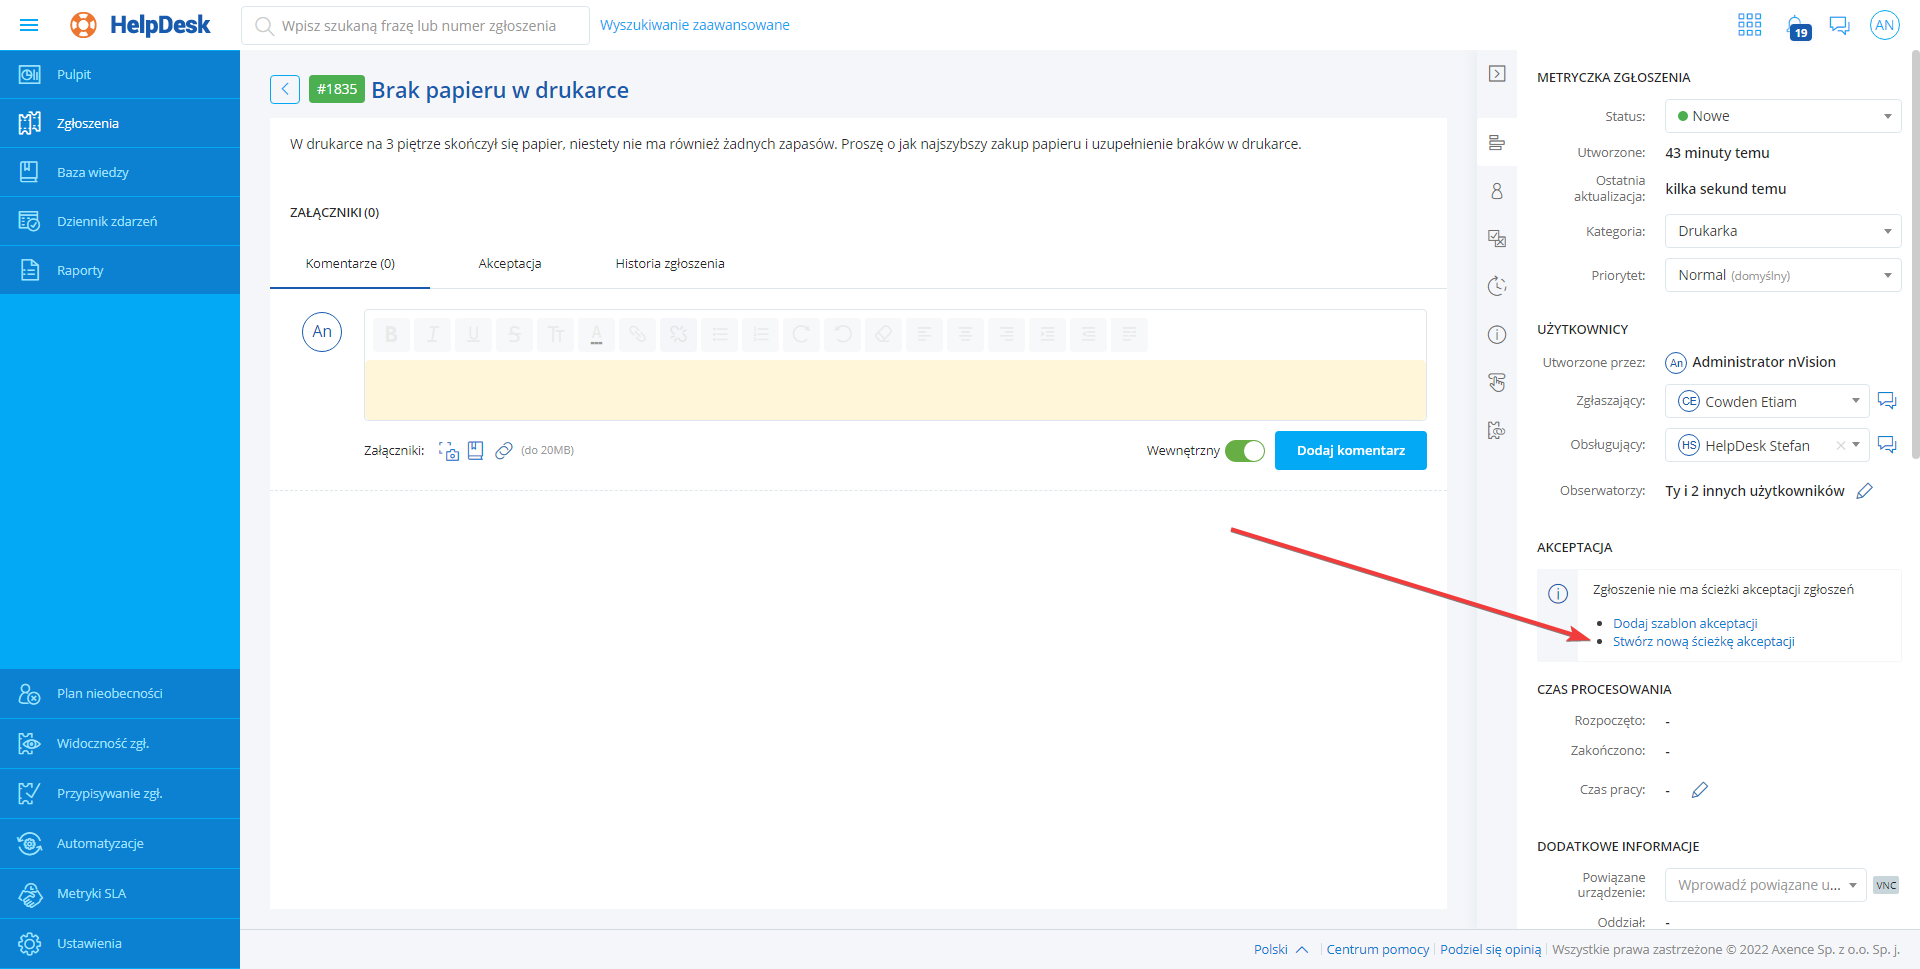The image size is (1920, 969).
Task: Click the edit pencil next to Obserwatorzy
Action: 1864,491
